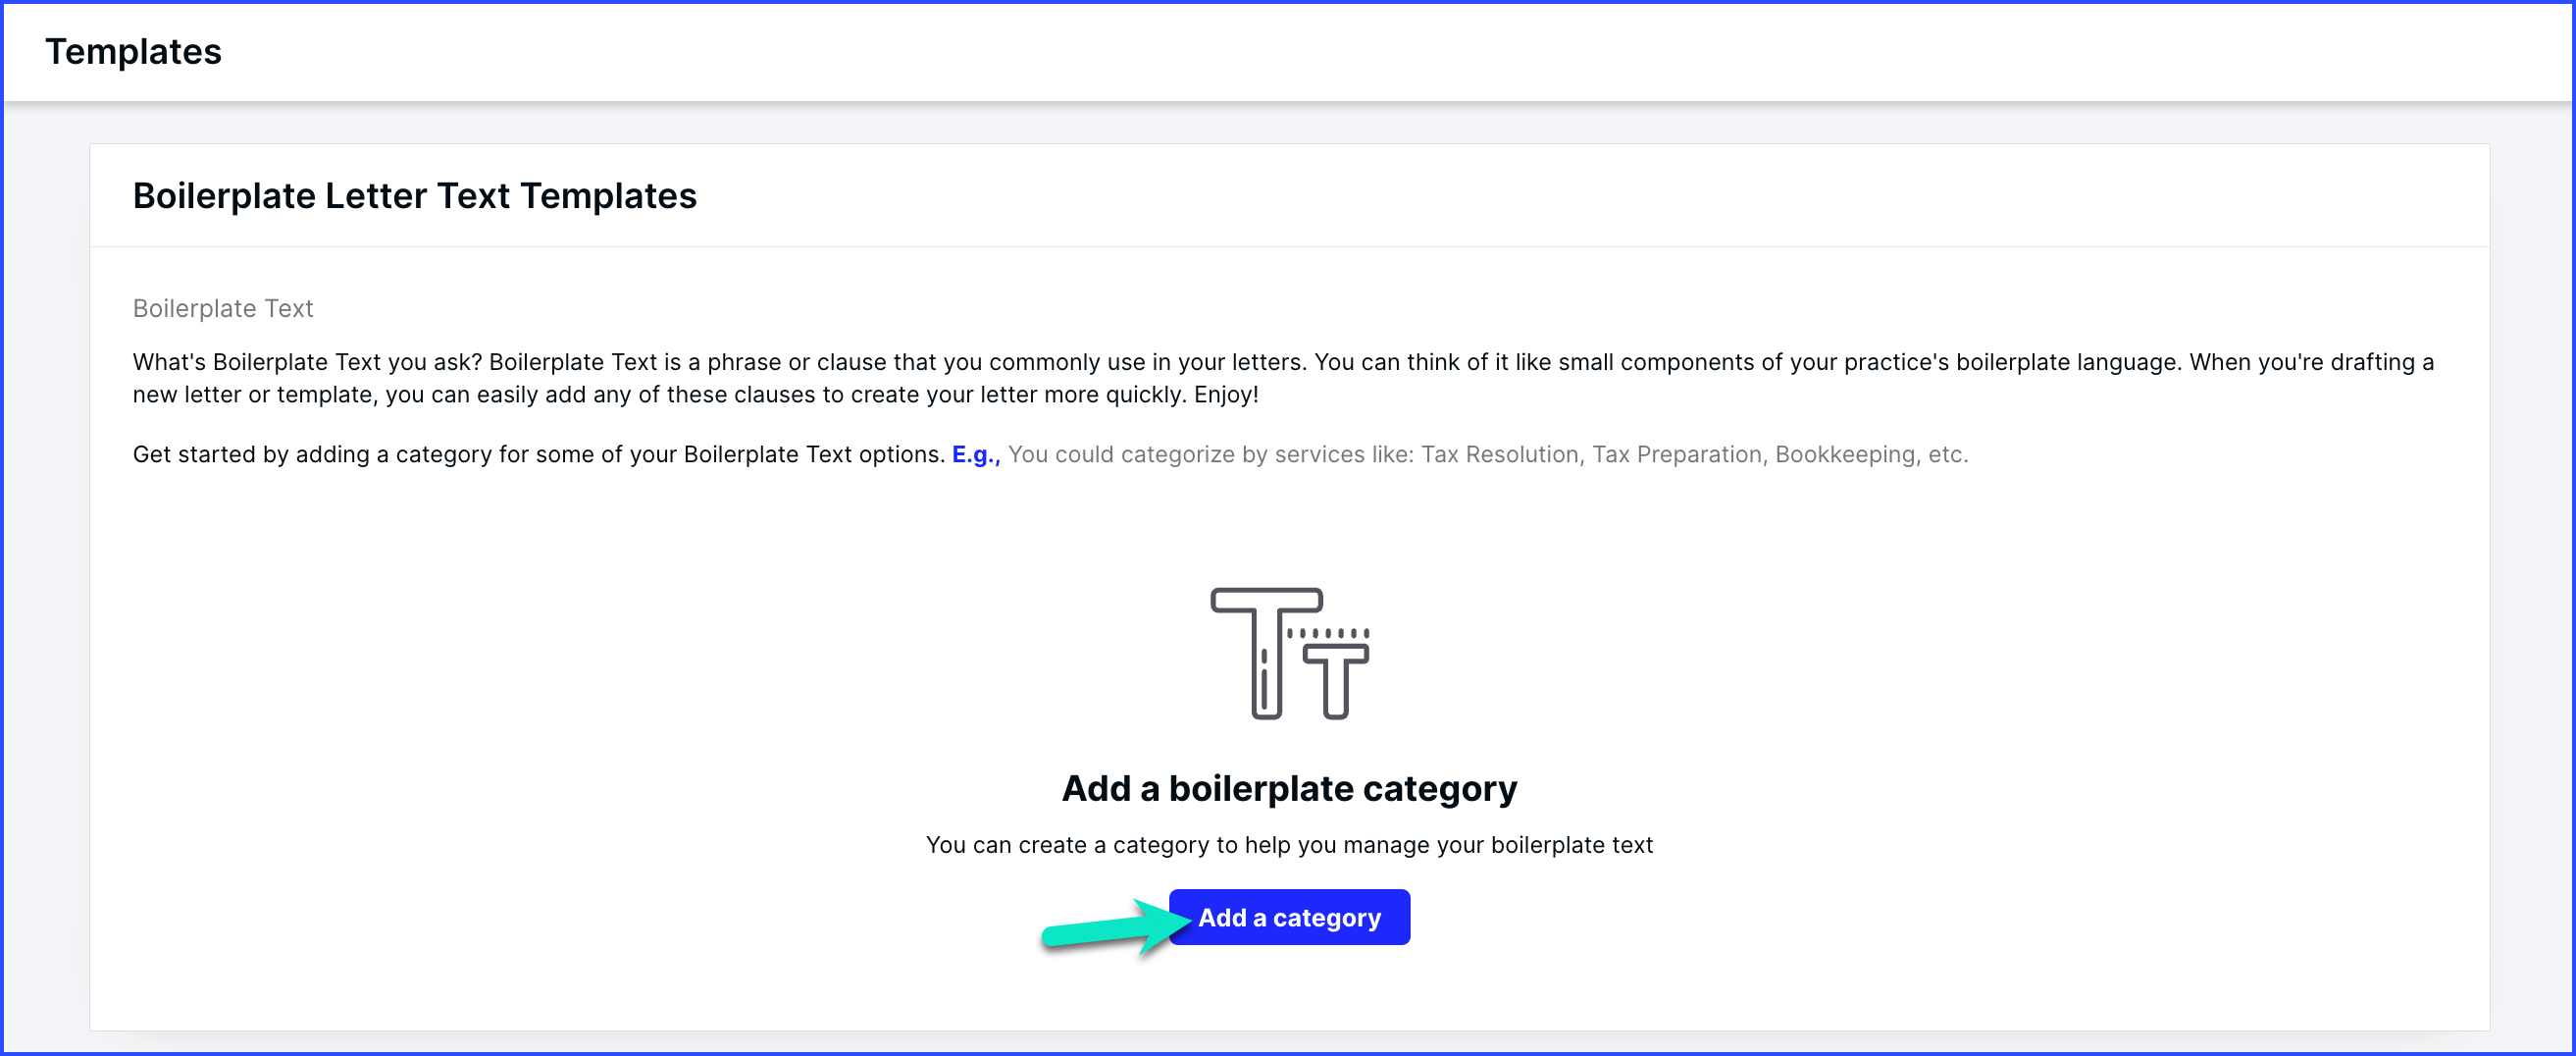Click the word category on blue button

pos(1326,918)
